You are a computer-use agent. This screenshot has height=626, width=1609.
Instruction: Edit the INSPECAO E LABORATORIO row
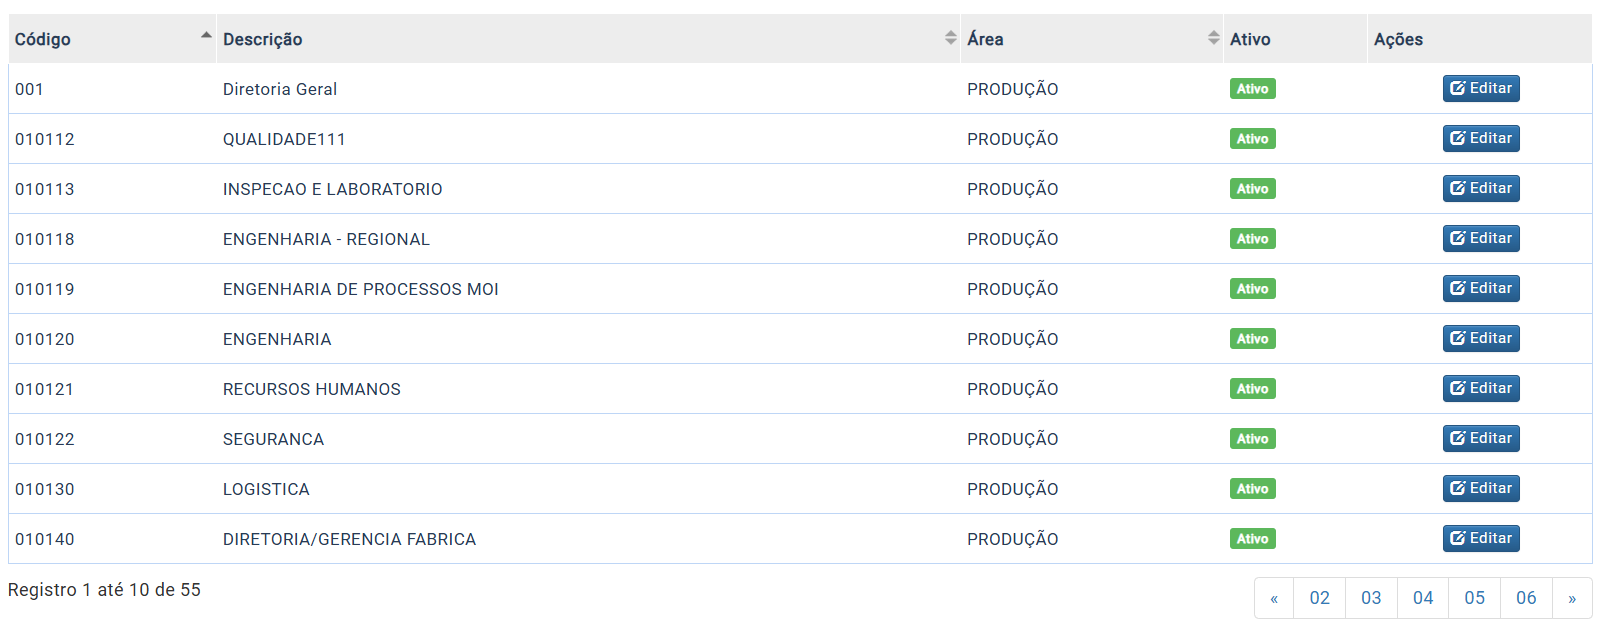(x=1481, y=188)
